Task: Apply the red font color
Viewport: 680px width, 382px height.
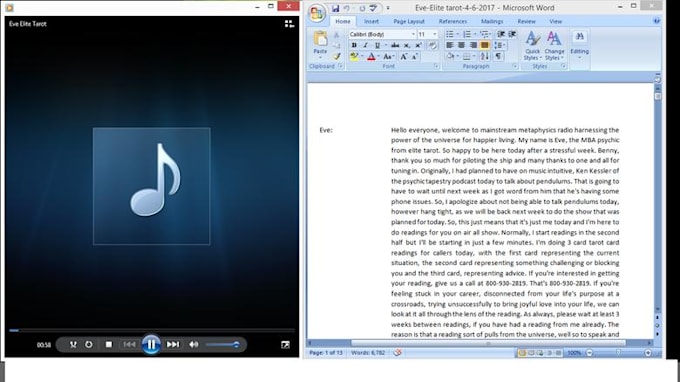Action: point(371,56)
